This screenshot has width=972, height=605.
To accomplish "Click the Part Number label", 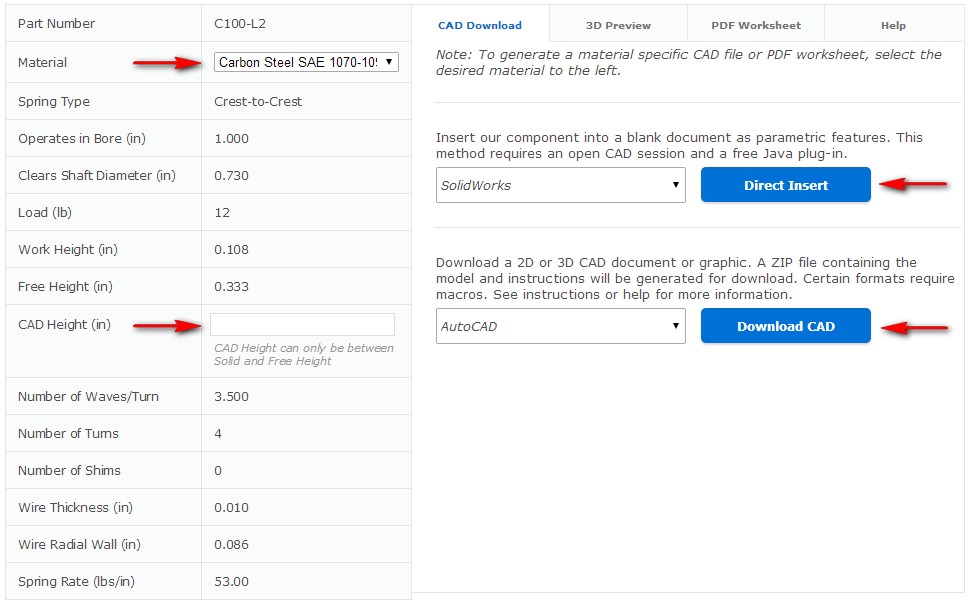I will point(56,24).
